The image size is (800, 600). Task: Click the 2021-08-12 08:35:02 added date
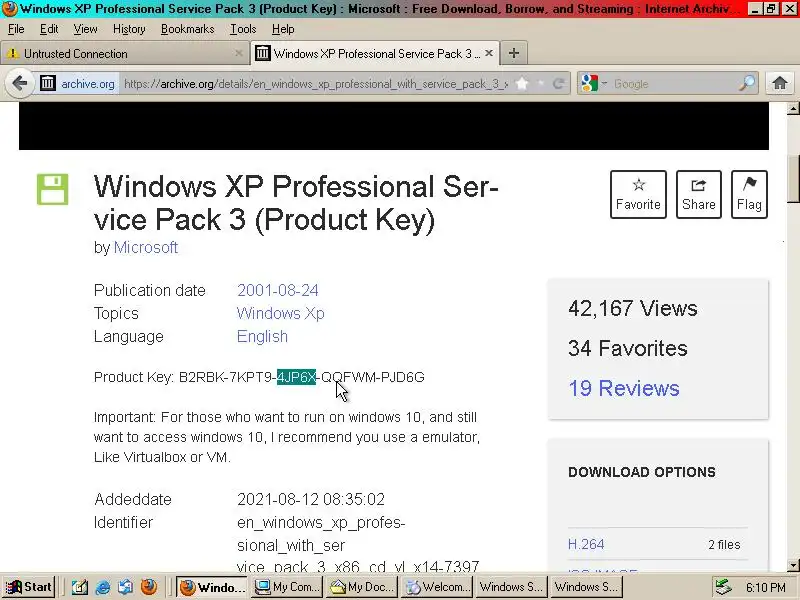coord(311,499)
